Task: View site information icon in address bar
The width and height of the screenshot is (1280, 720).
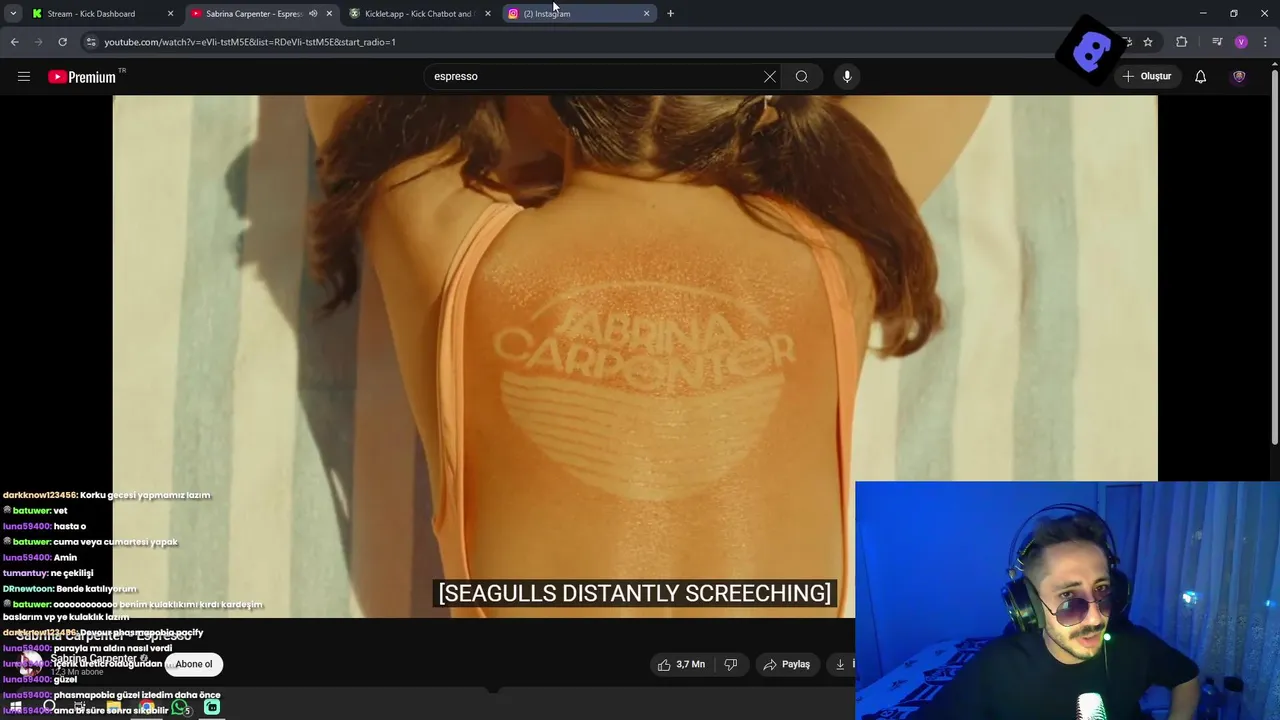Action: coord(91,42)
